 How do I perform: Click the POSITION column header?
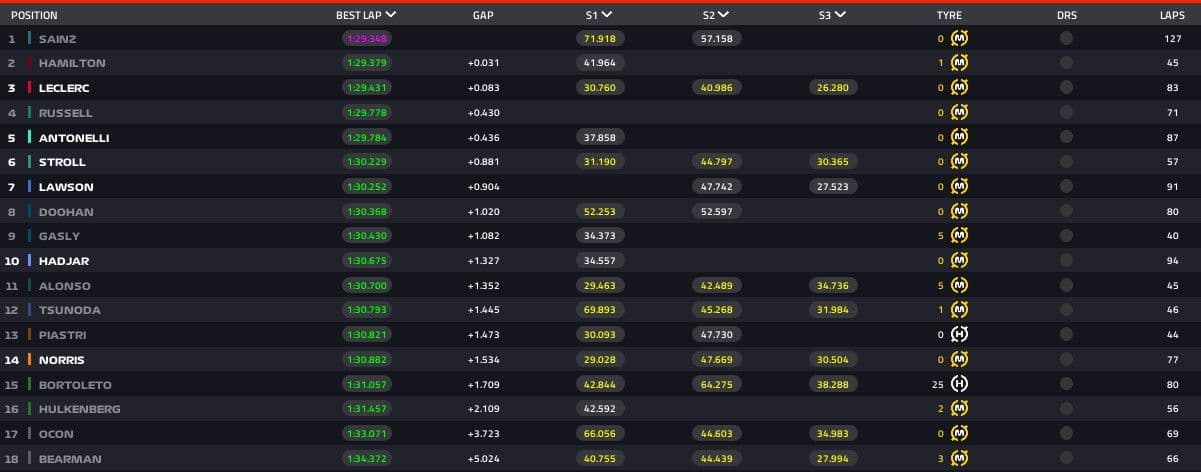click(34, 16)
